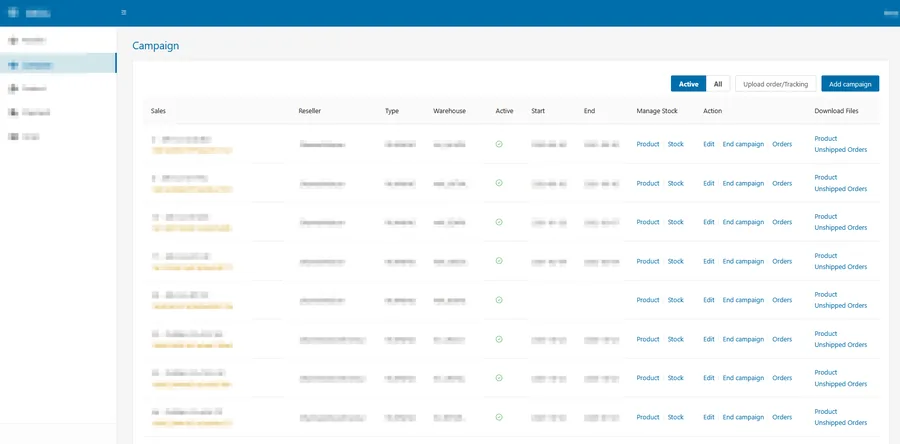Download Unshipped Orders for sixth row
The image size is (900, 444).
[840, 345]
